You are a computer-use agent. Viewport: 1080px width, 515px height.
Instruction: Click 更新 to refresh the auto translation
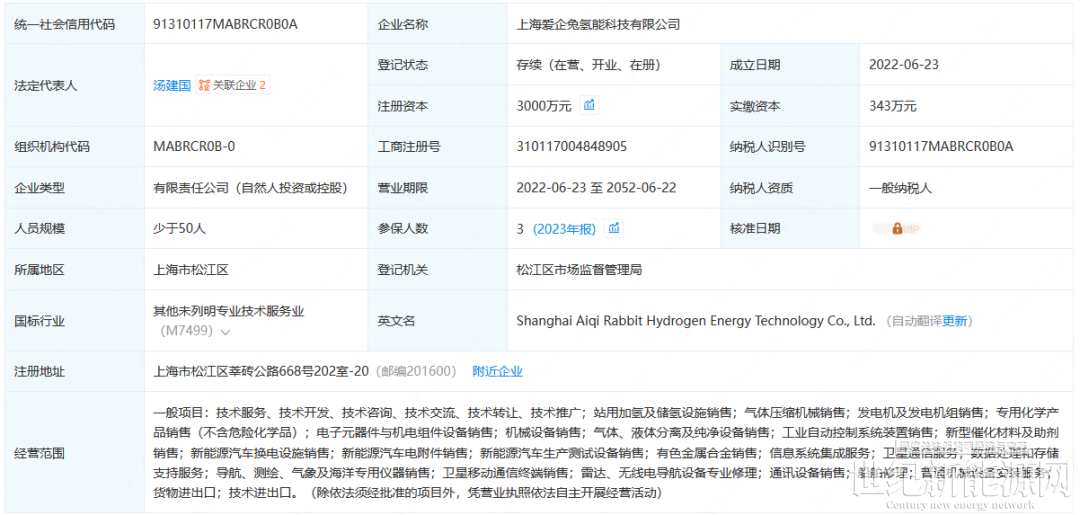(x=955, y=321)
